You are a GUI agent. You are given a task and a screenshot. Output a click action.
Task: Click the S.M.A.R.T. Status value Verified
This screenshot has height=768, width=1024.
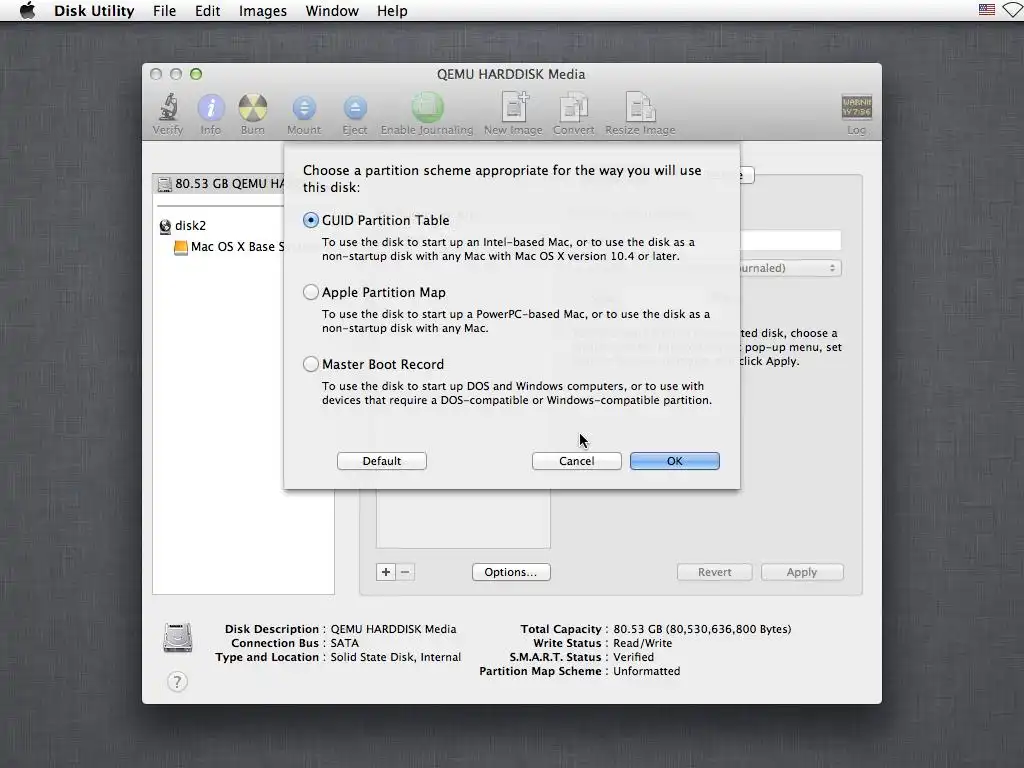tap(633, 657)
